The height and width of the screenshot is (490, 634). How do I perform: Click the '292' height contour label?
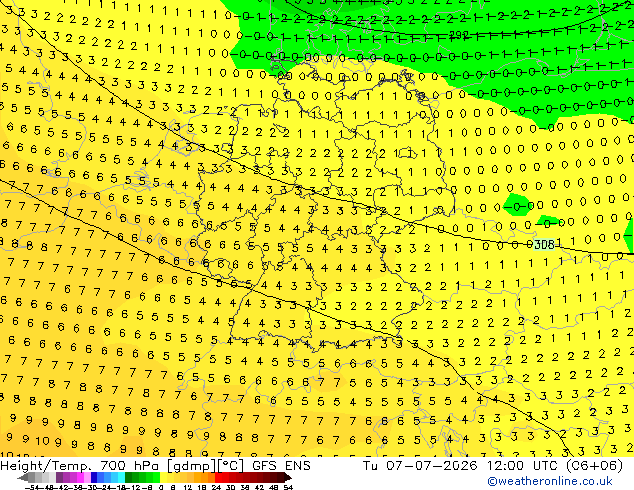459,36
